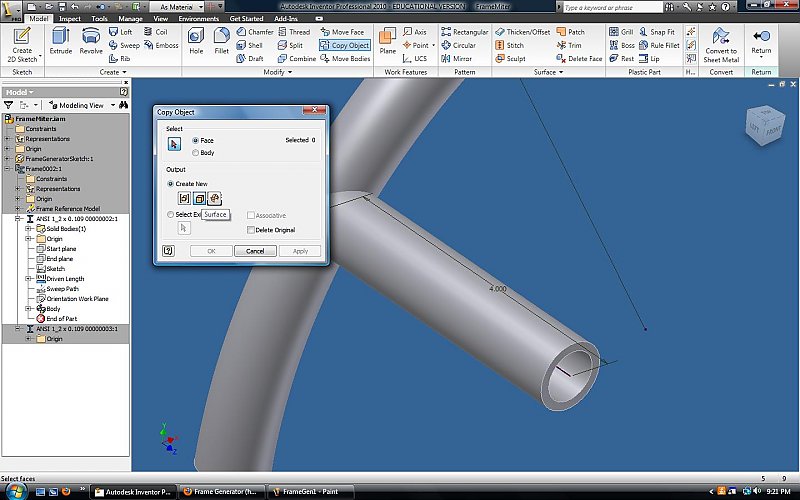Create a work Plane

[x=388, y=41]
